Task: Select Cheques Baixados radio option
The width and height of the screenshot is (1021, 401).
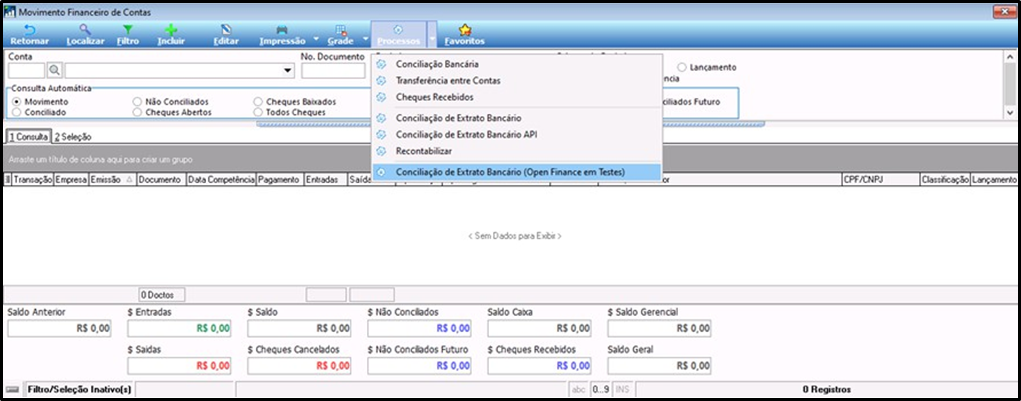Action: point(258,102)
